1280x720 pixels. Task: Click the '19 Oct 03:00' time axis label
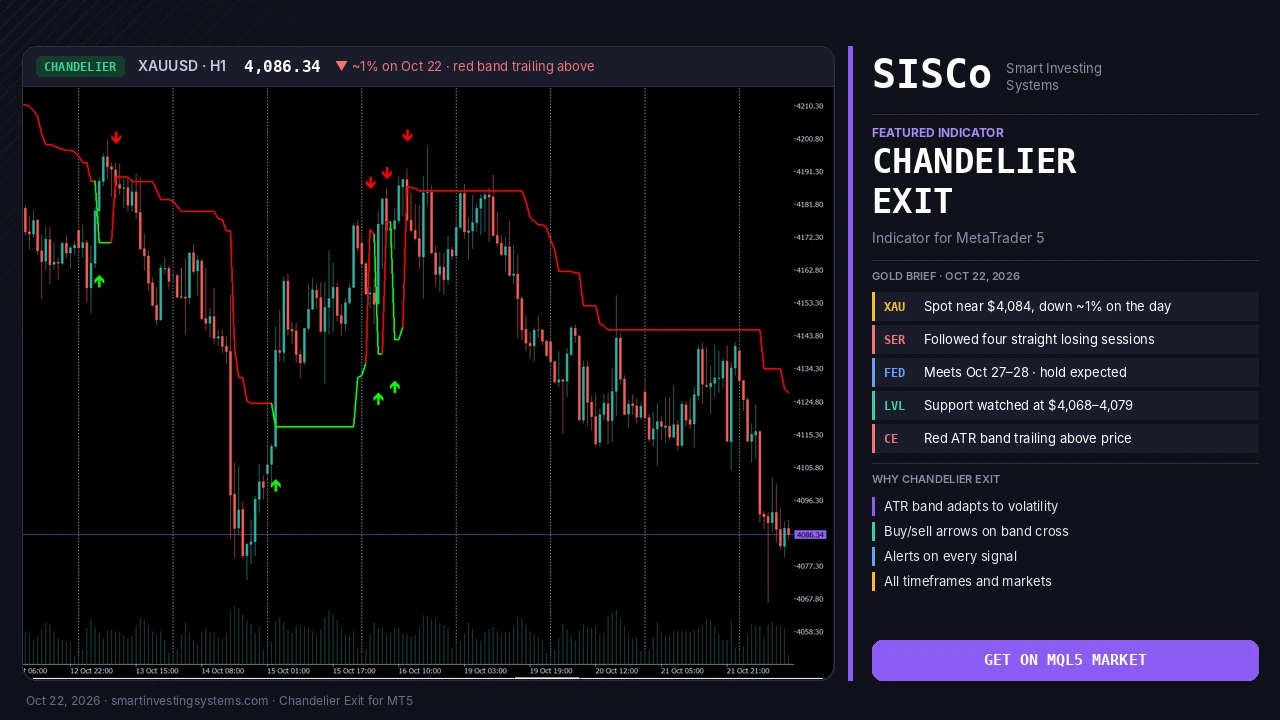[485, 671]
